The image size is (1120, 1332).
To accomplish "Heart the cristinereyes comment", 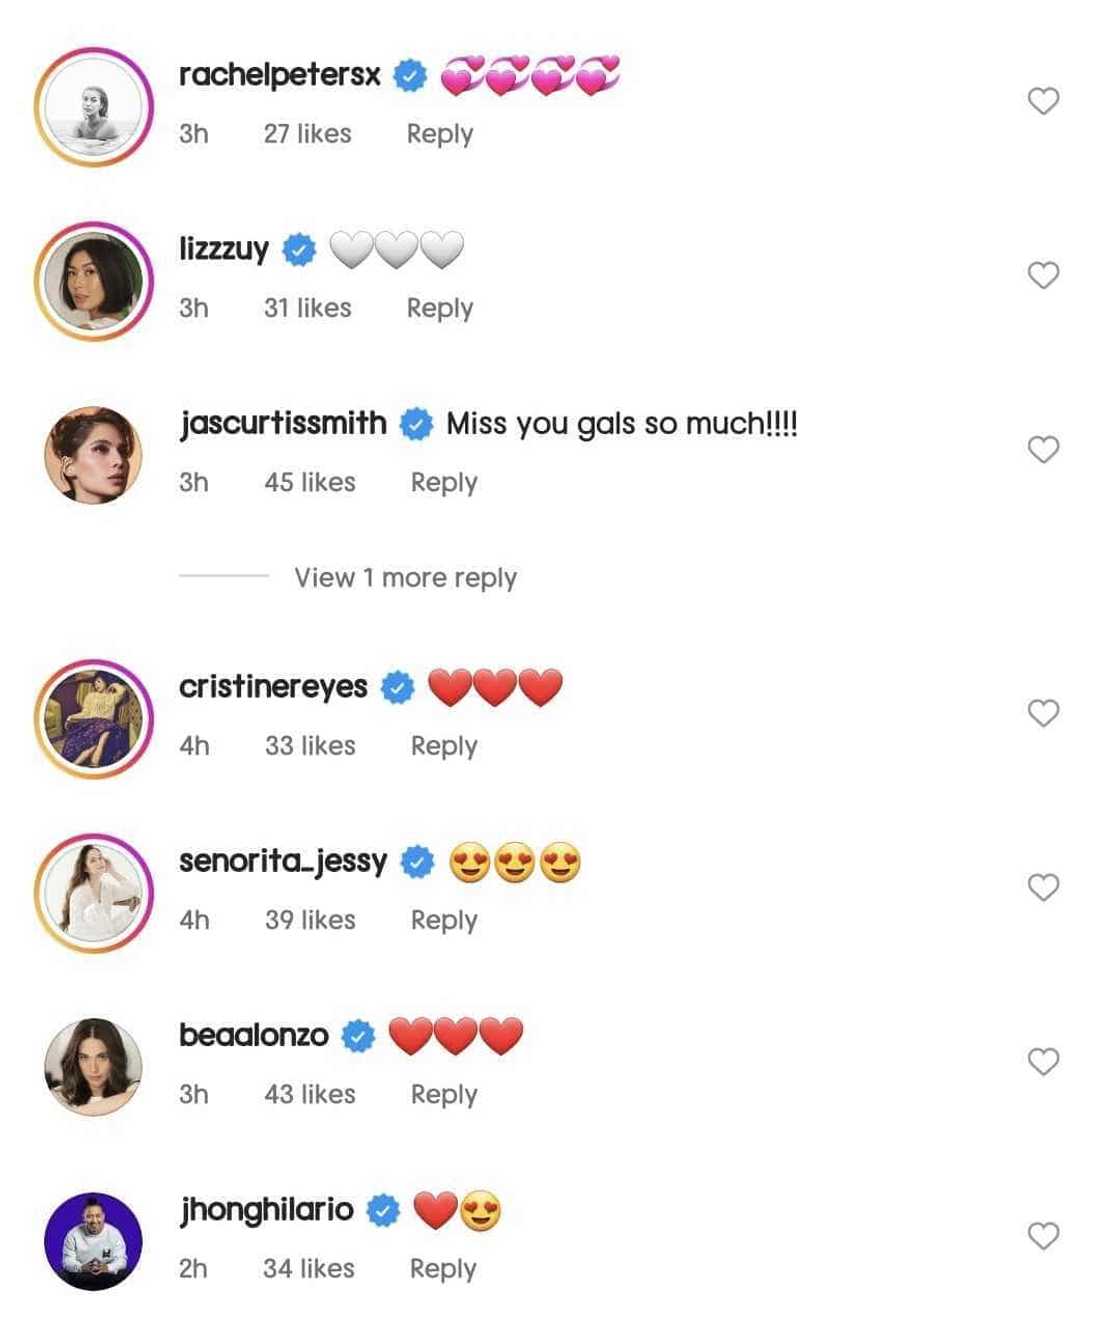I will tap(1043, 713).
